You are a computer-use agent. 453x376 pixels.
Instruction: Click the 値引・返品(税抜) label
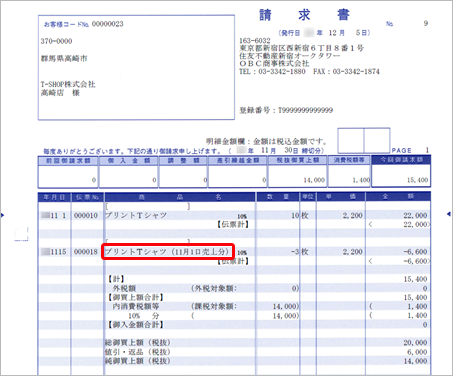tap(138, 352)
